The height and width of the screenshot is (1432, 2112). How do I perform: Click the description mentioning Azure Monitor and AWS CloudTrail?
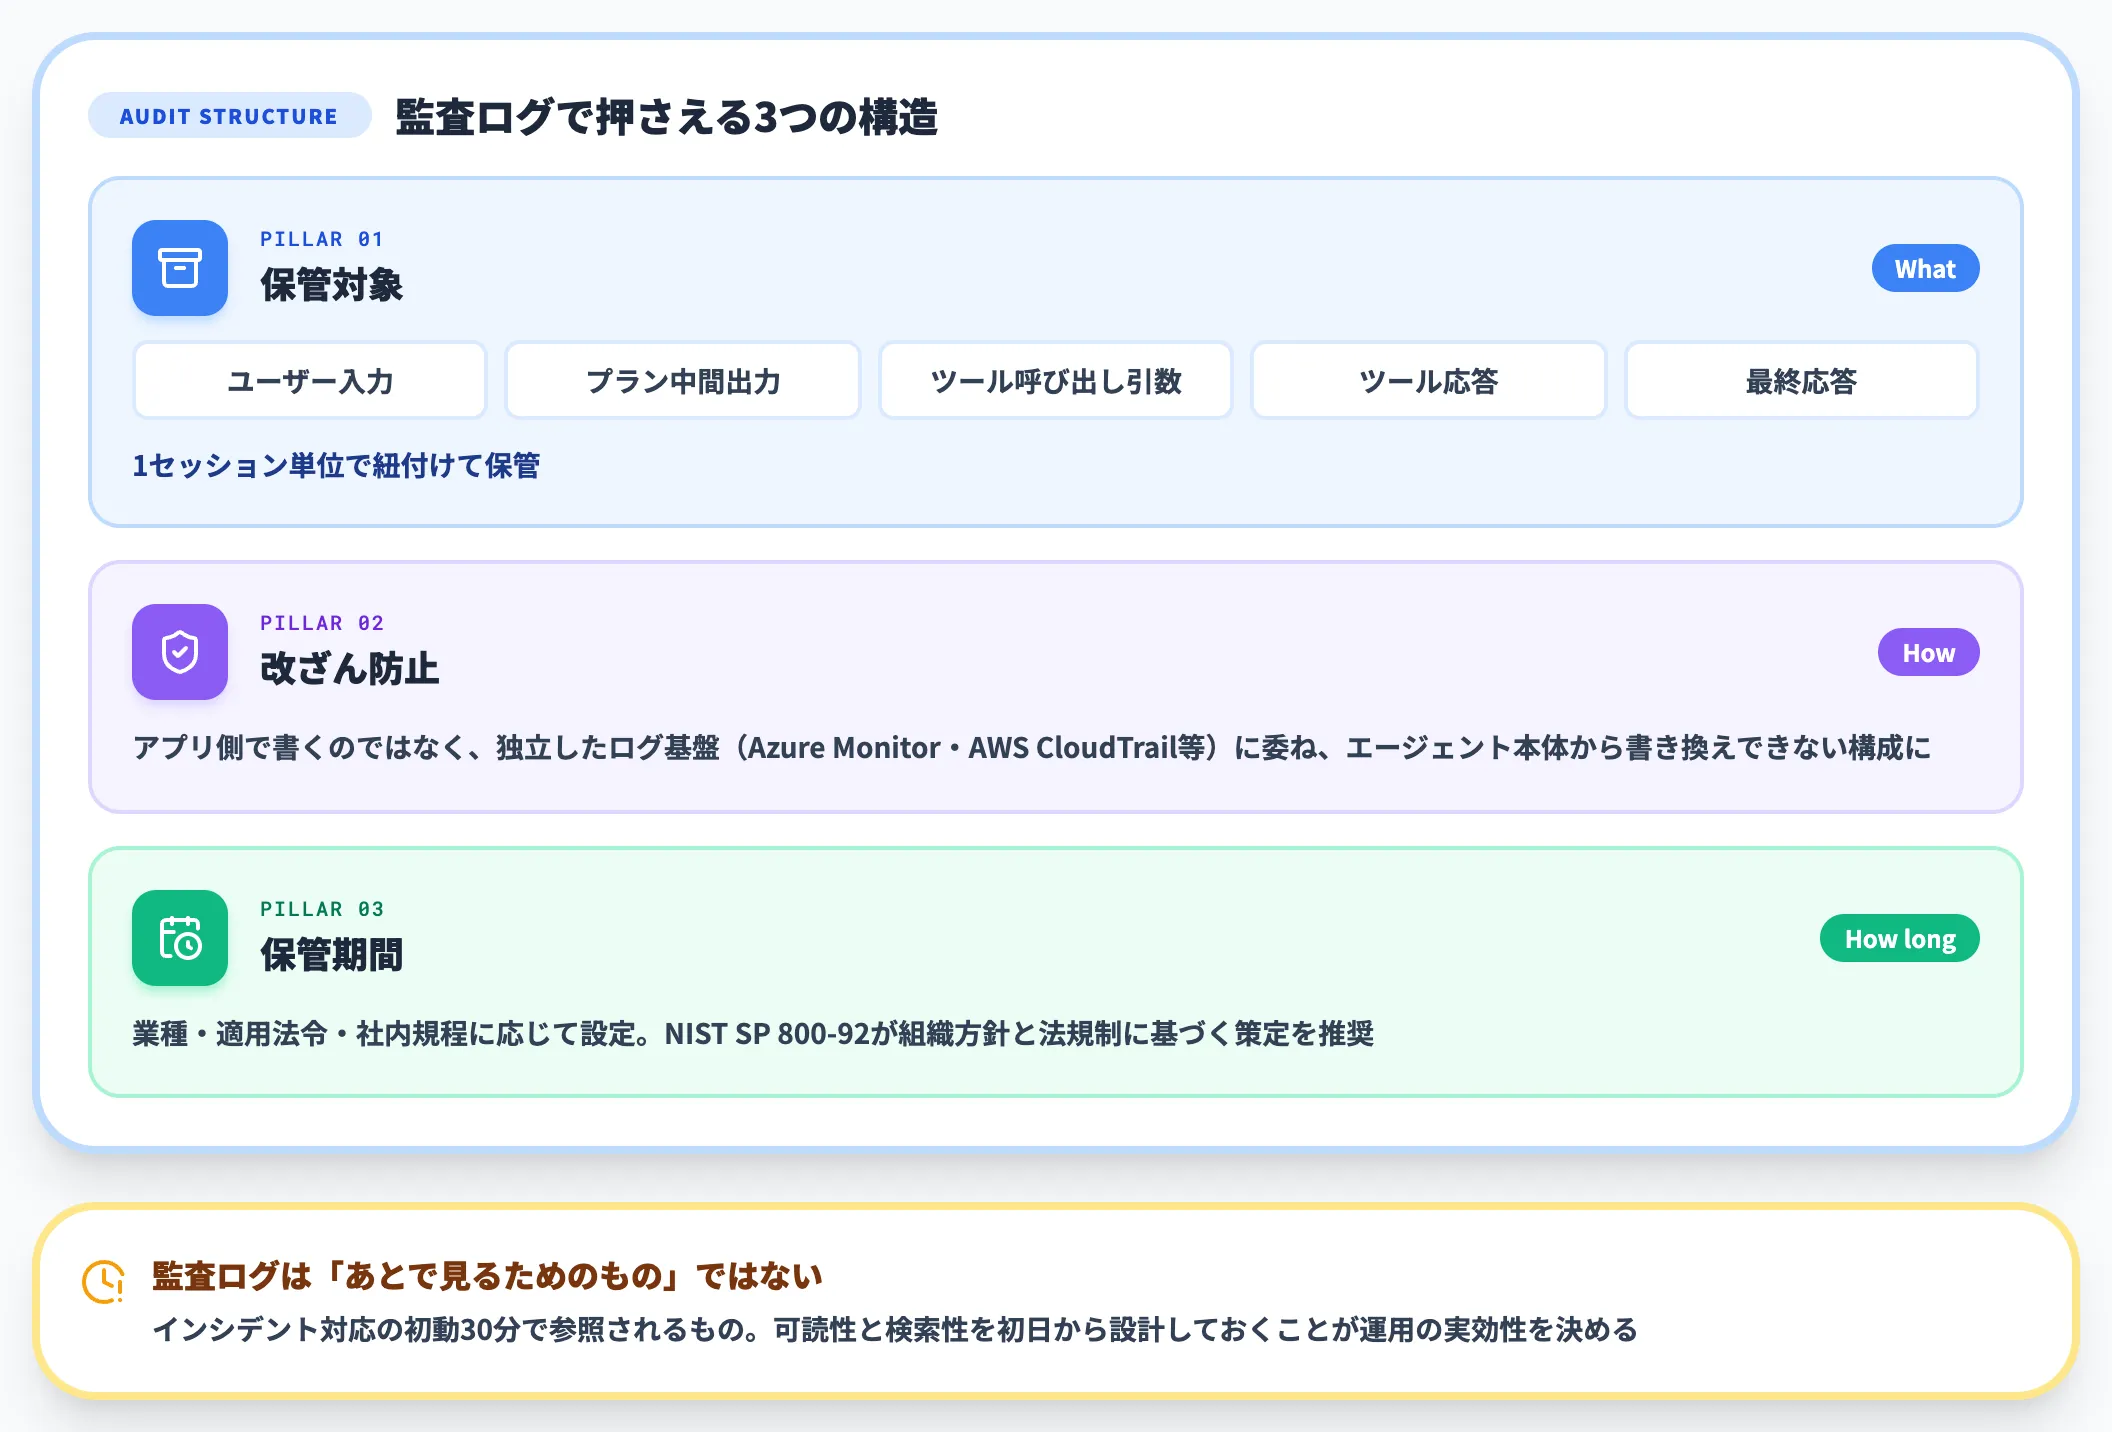pyautogui.click(x=1032, y=747)
